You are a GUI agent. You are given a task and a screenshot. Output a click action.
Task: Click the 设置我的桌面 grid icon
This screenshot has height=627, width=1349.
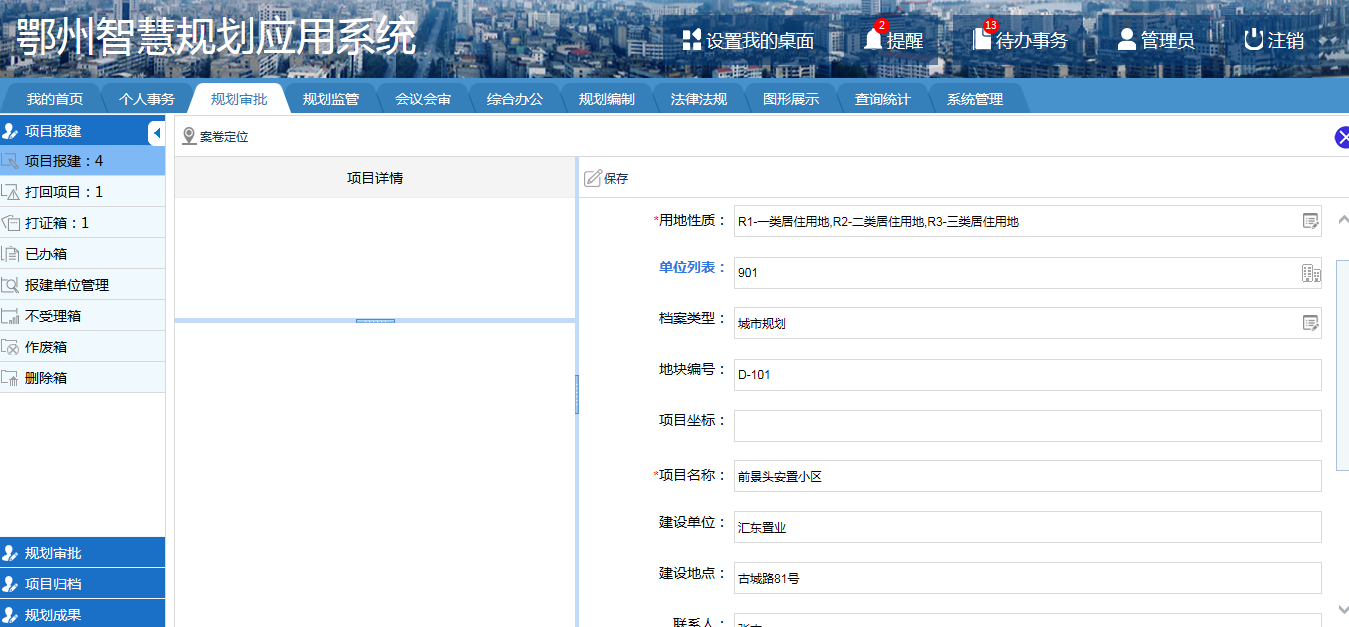tap(691, 40)
